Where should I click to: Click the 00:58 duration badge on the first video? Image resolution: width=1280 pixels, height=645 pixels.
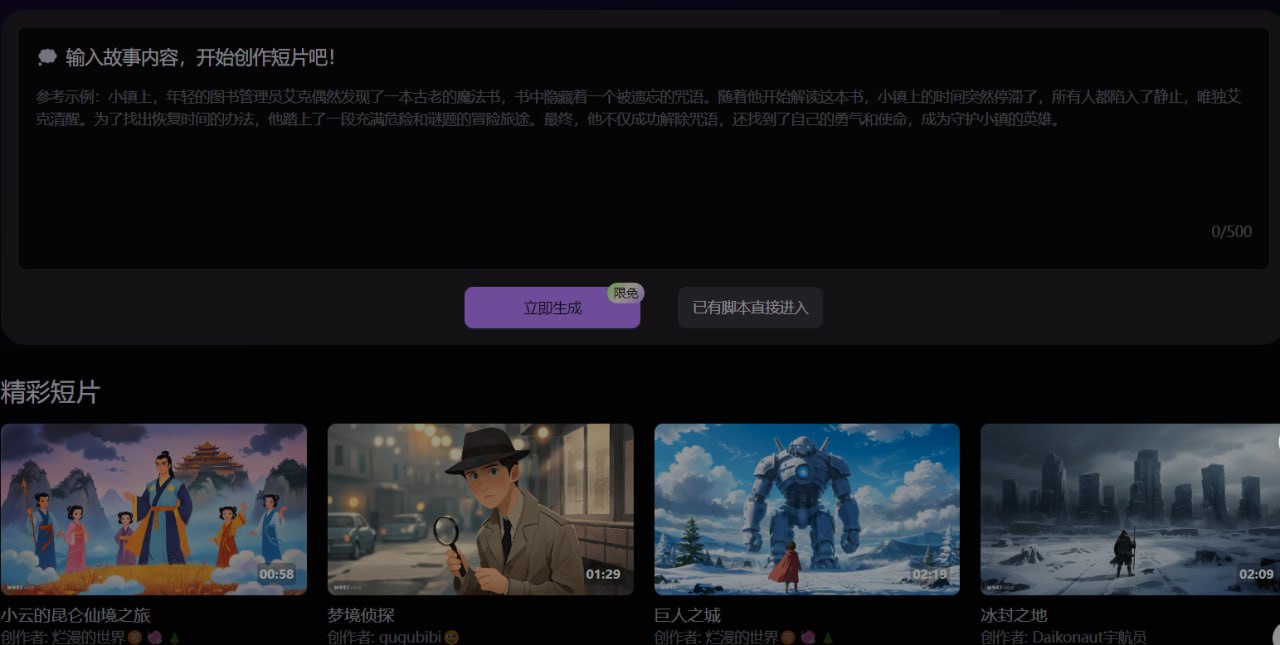pos(276,574)
